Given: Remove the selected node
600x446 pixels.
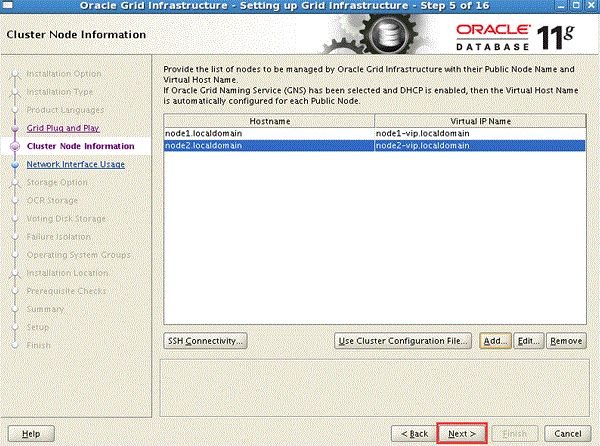Looking at the screenshot, I should [566, 340].
